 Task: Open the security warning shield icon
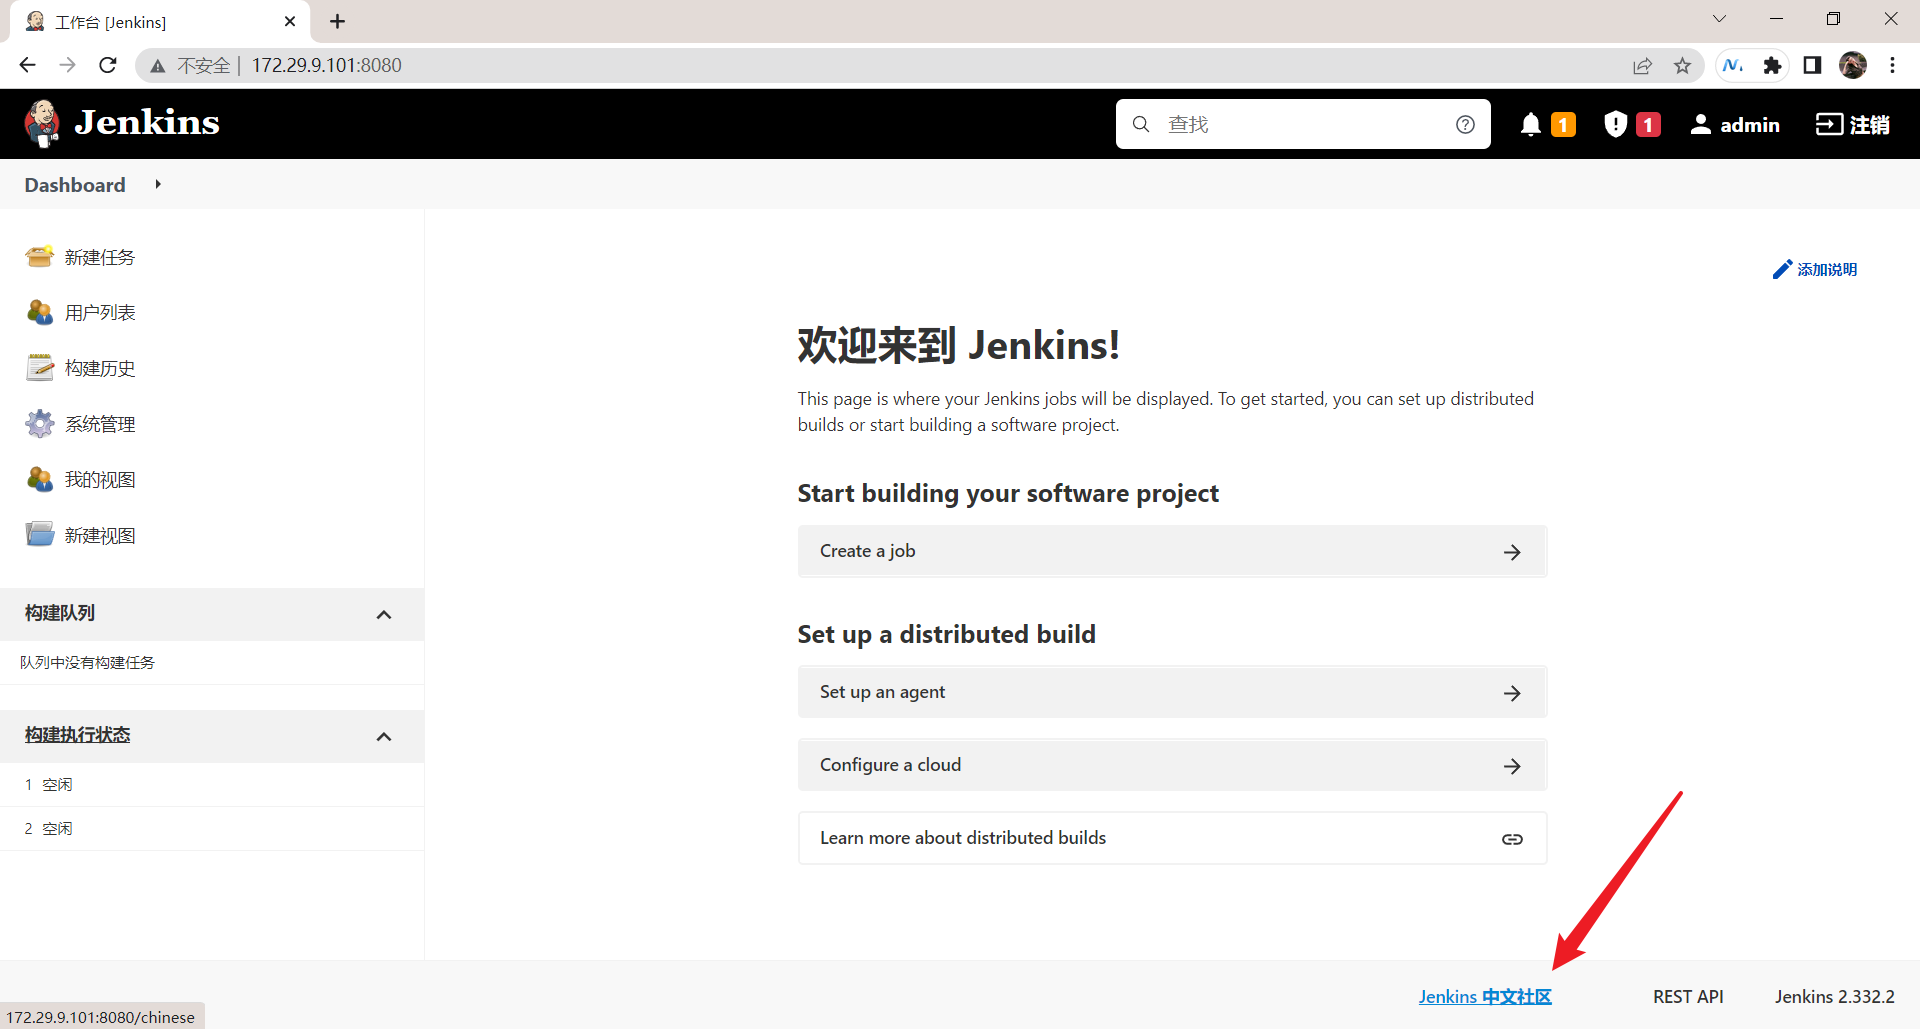tap(1615, 124)
